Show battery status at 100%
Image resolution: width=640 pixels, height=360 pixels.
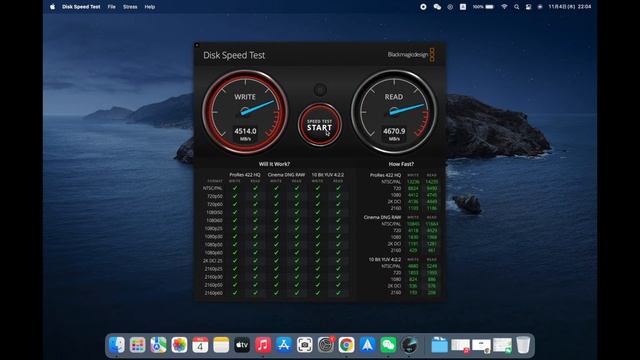[483, 7]
